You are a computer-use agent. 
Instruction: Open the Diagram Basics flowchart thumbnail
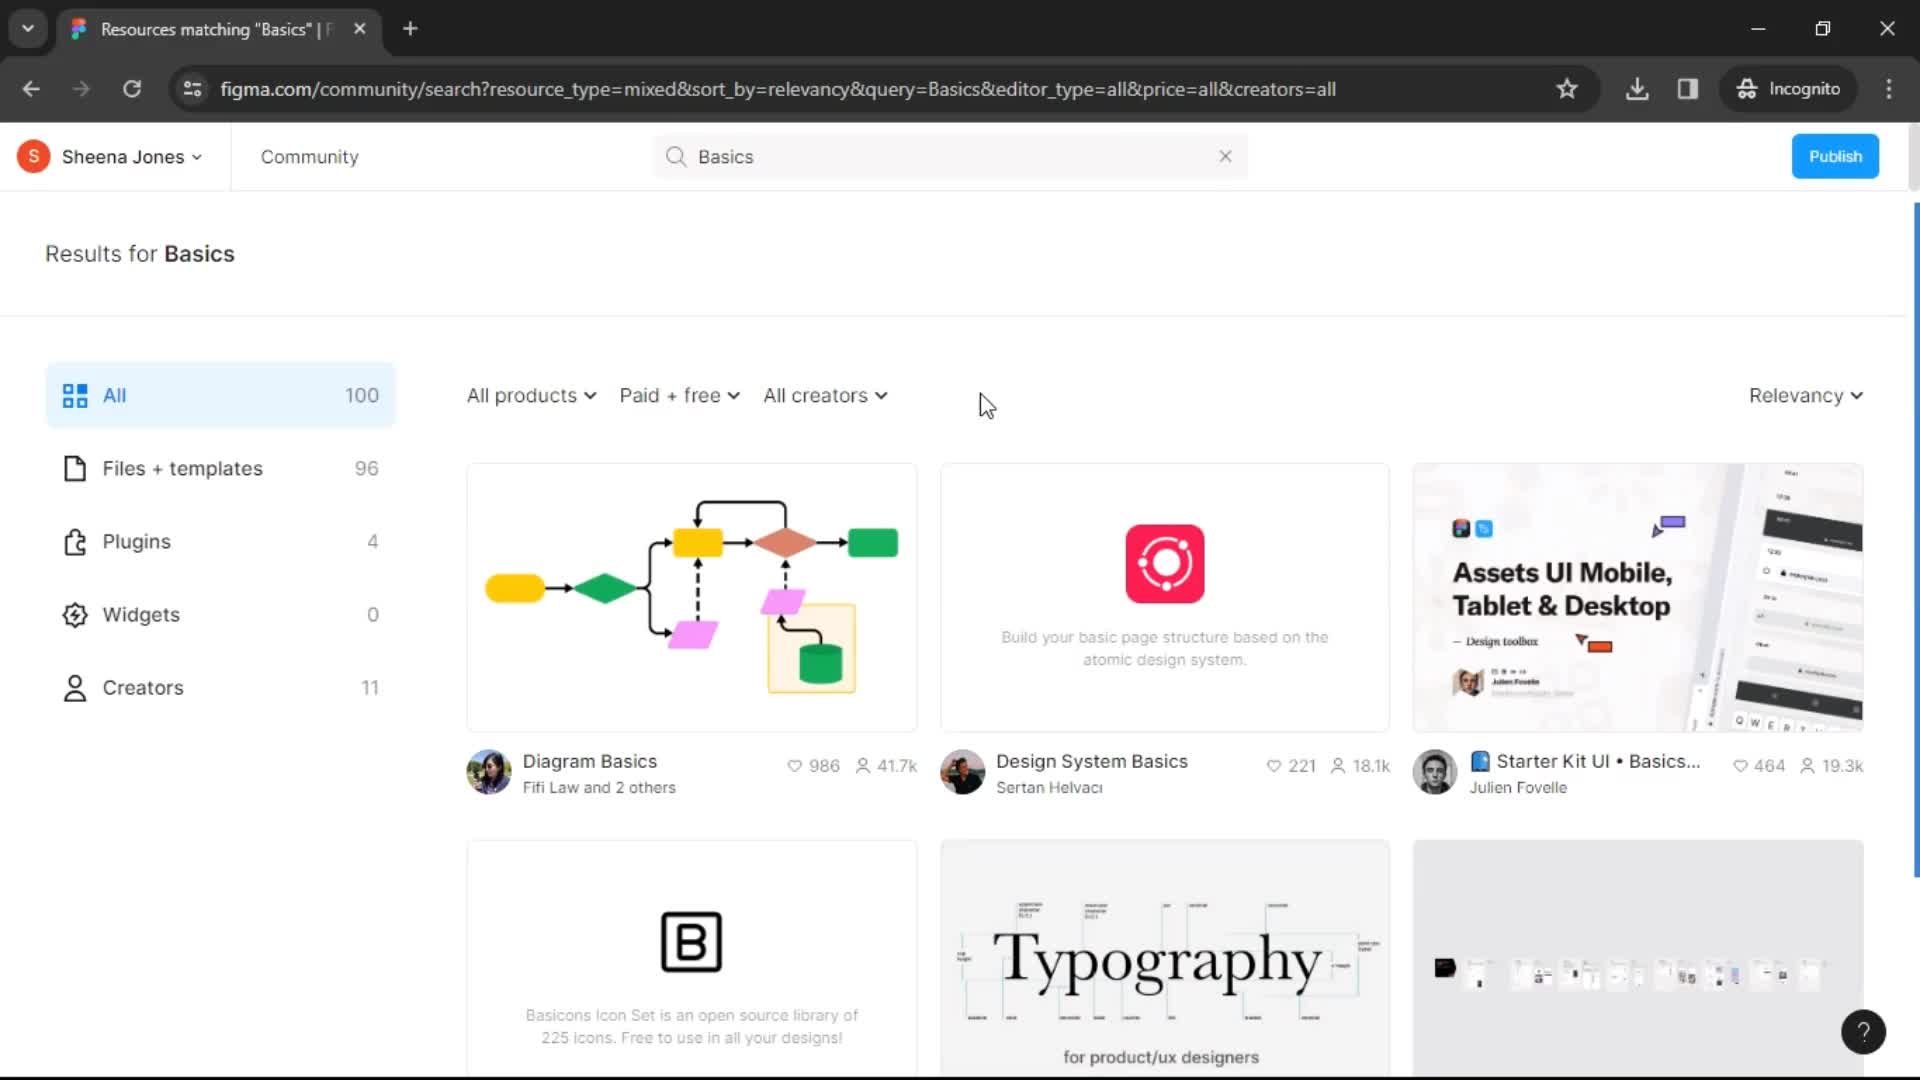click(x=691, y=597)
